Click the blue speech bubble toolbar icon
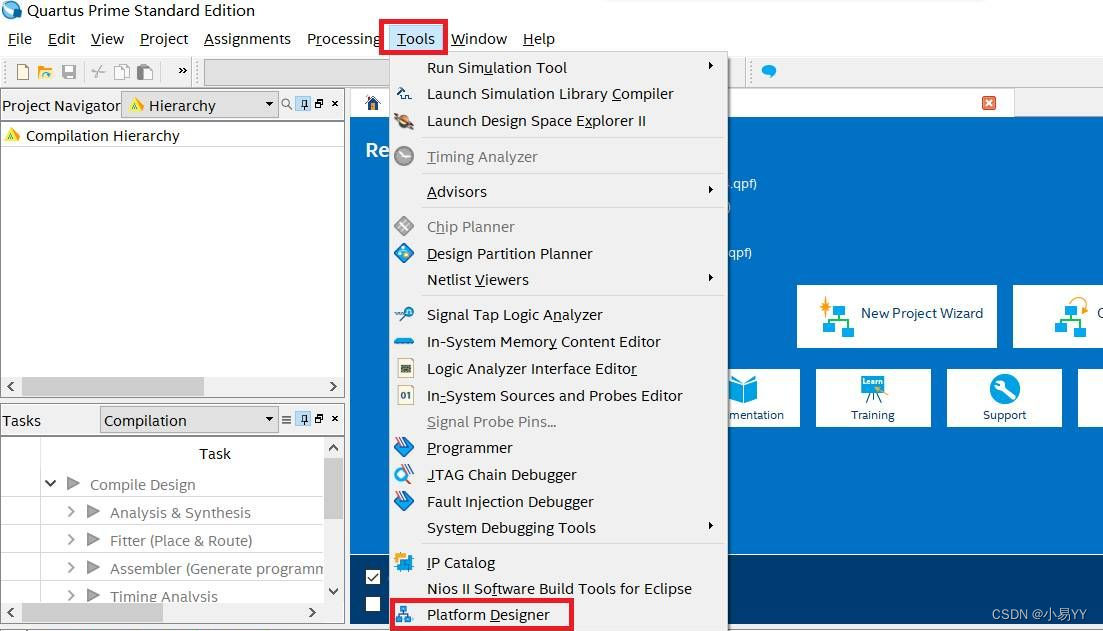The width and height of the screenshot is (1103, 631). tap(769, 71)
